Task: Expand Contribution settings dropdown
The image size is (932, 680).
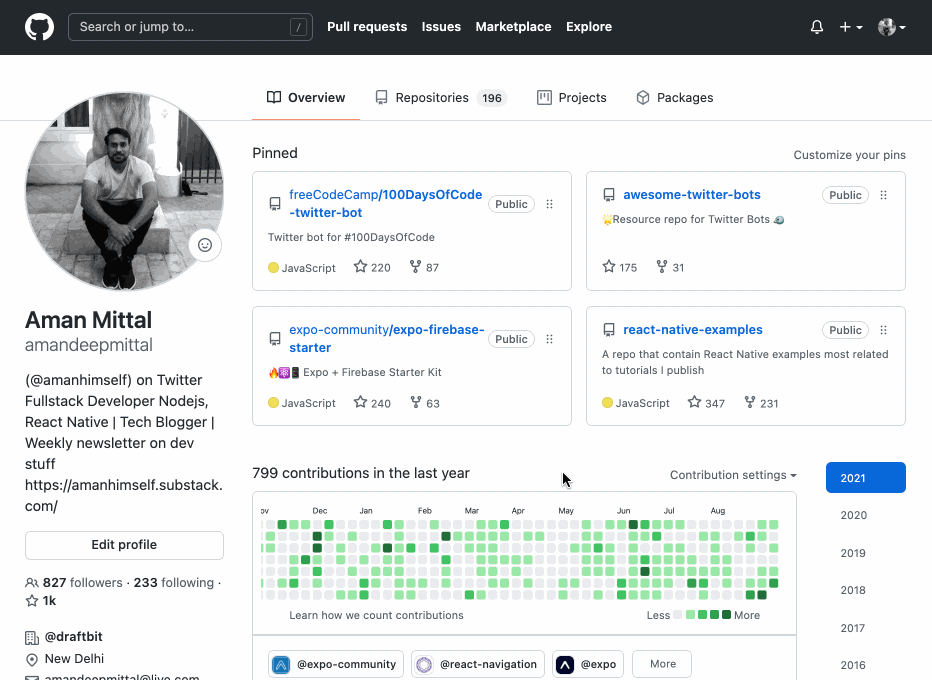Action: [x=733, y=475]
